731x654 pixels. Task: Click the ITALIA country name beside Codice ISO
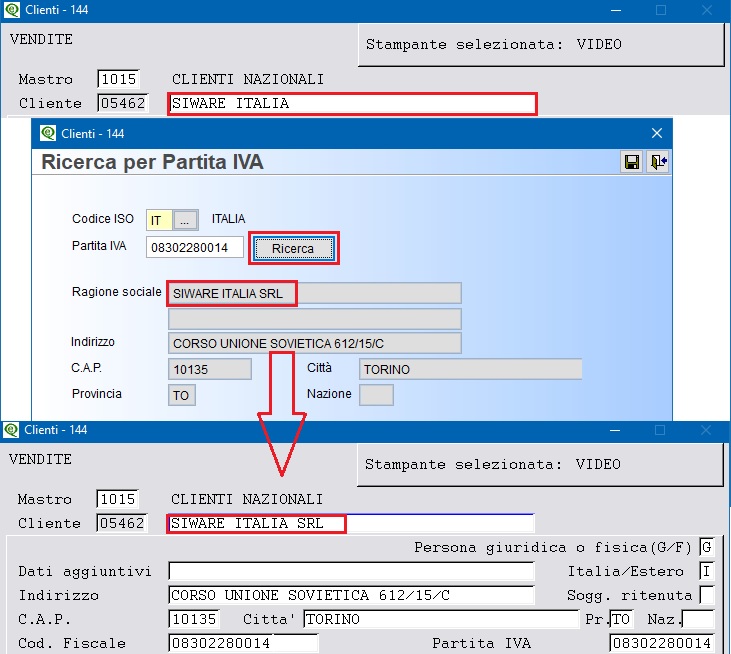[228, 219]
